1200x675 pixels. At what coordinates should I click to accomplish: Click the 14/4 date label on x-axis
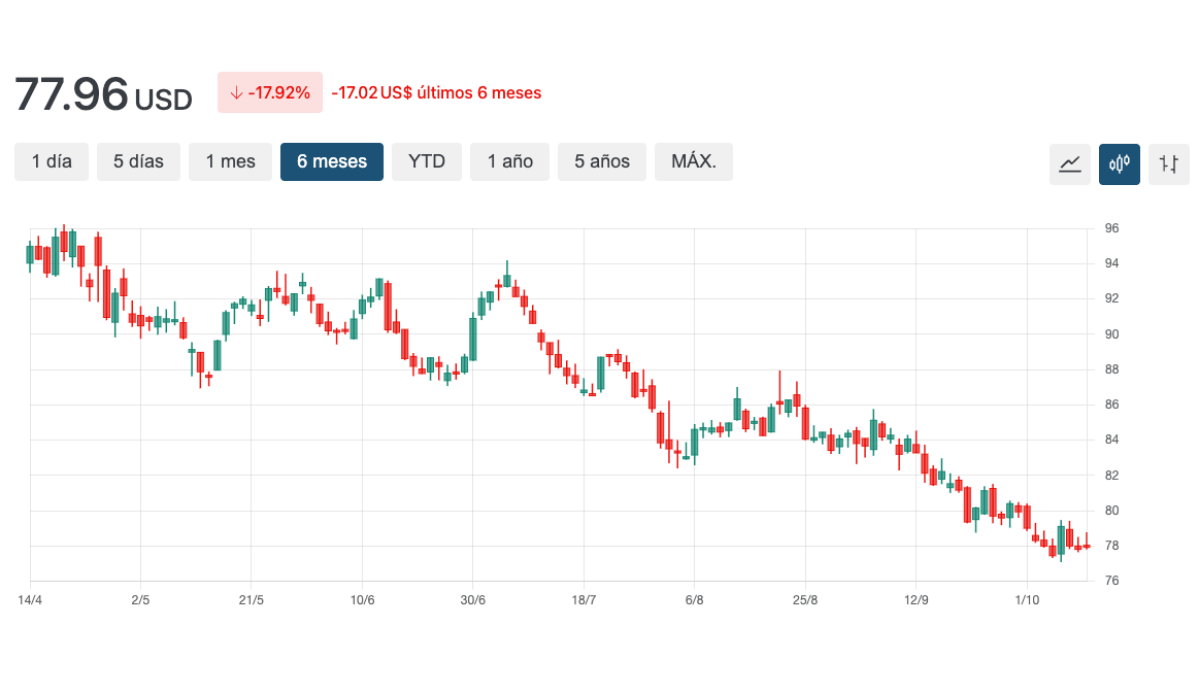pos(30,600)
